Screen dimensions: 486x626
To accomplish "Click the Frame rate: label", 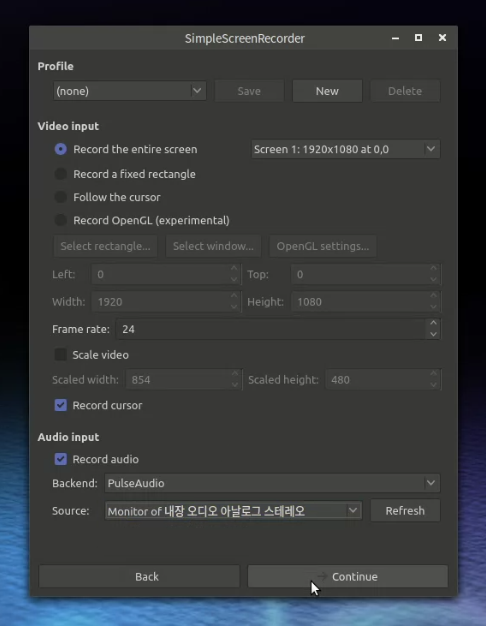I will (x=81, y=329).
